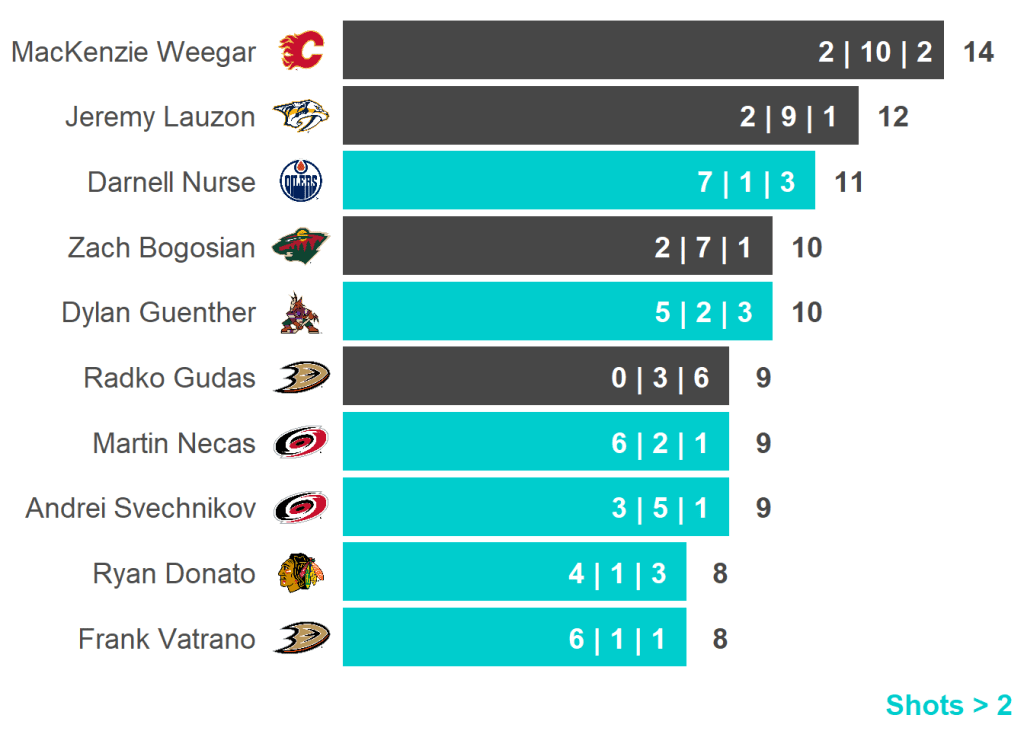Click the Dylan Guenther player name
The width and height of the screenshot is (1024, 731).
coord(159,312)
